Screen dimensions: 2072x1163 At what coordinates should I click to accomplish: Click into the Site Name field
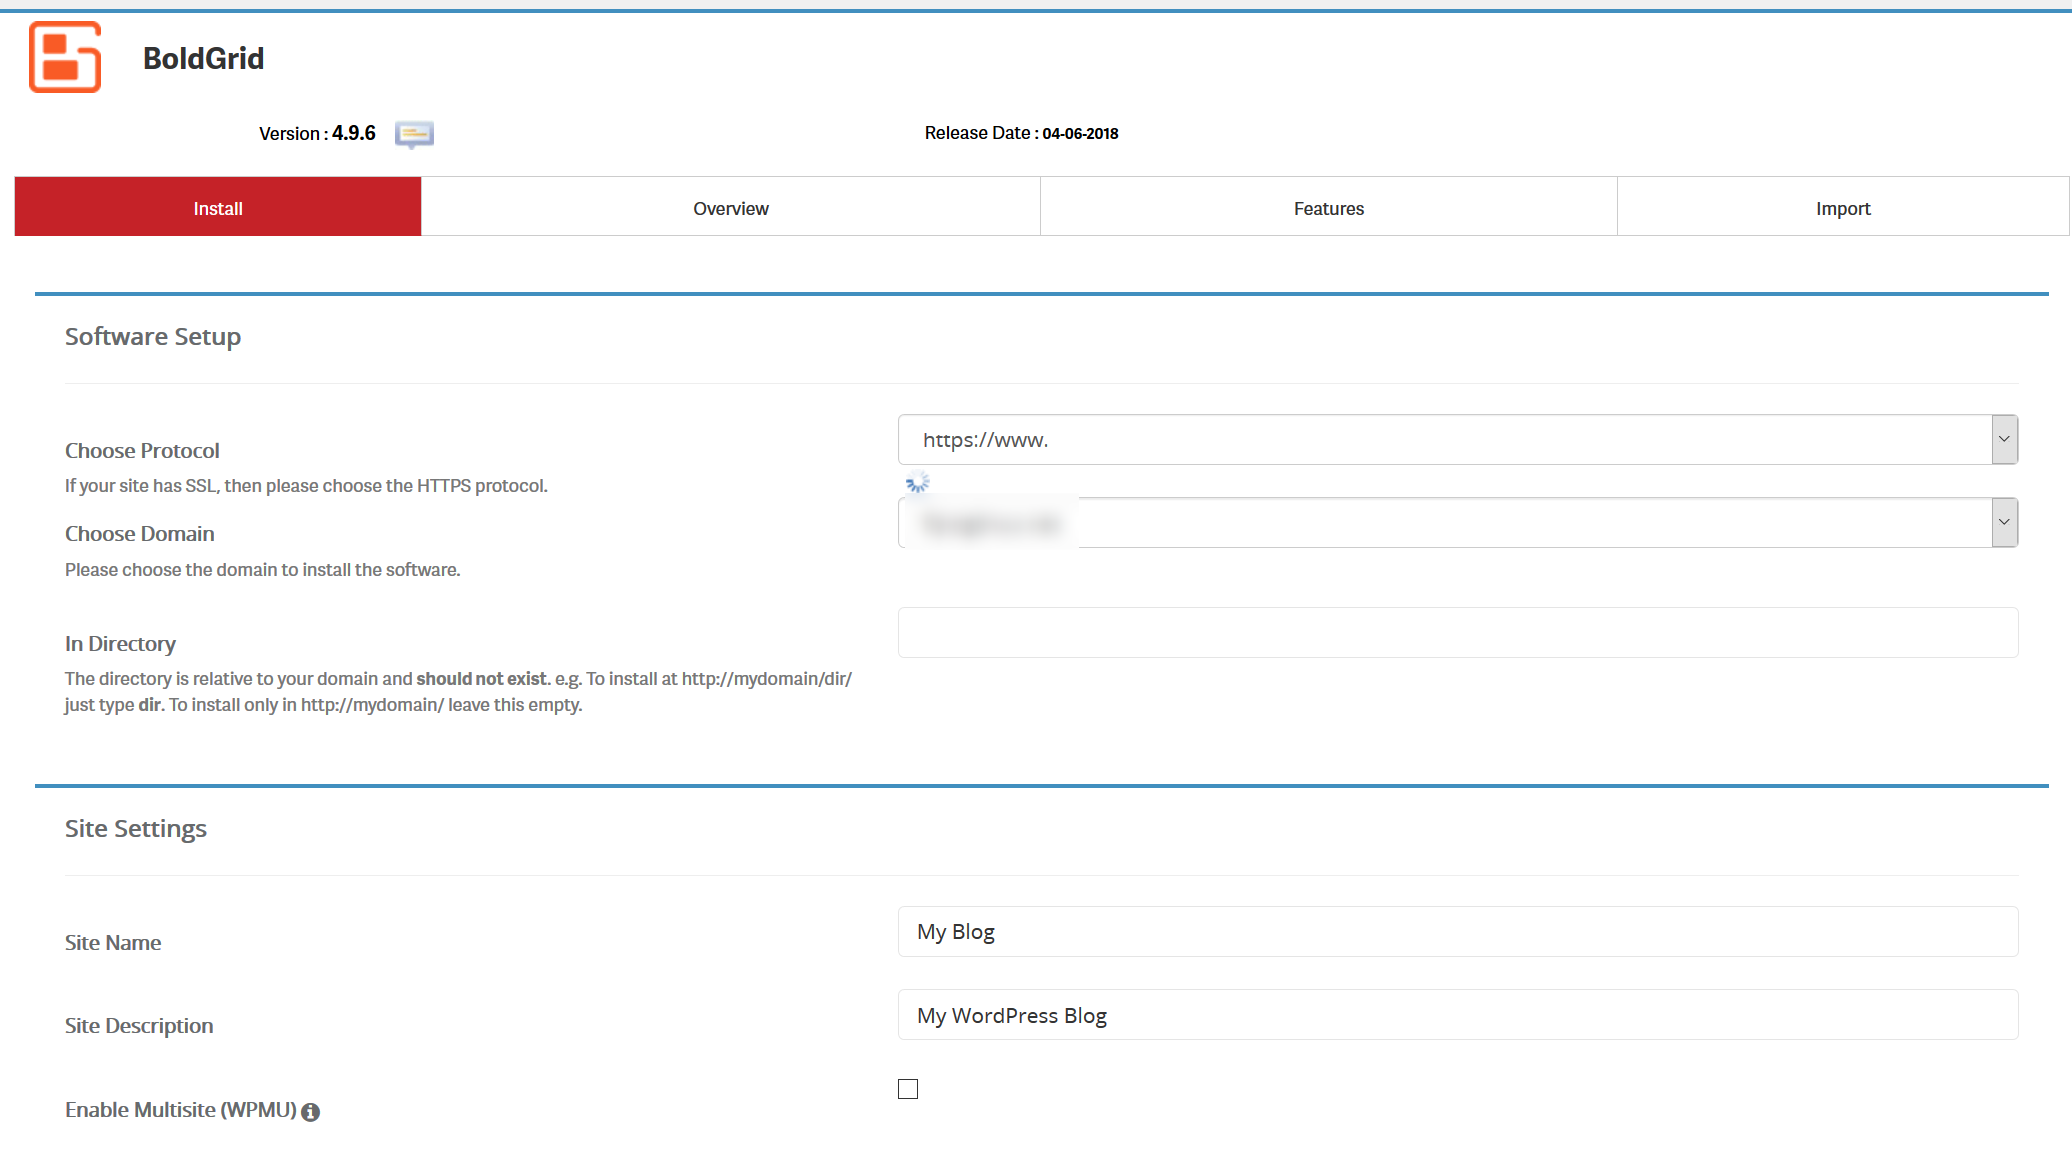pos(1457,932)
